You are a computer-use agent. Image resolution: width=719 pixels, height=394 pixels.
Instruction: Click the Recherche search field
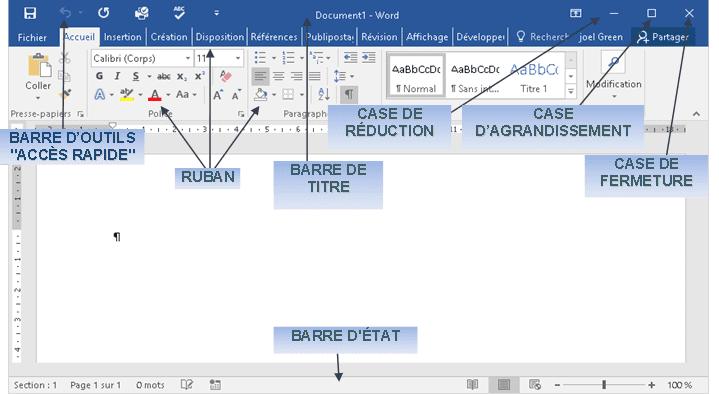[542, 37]
